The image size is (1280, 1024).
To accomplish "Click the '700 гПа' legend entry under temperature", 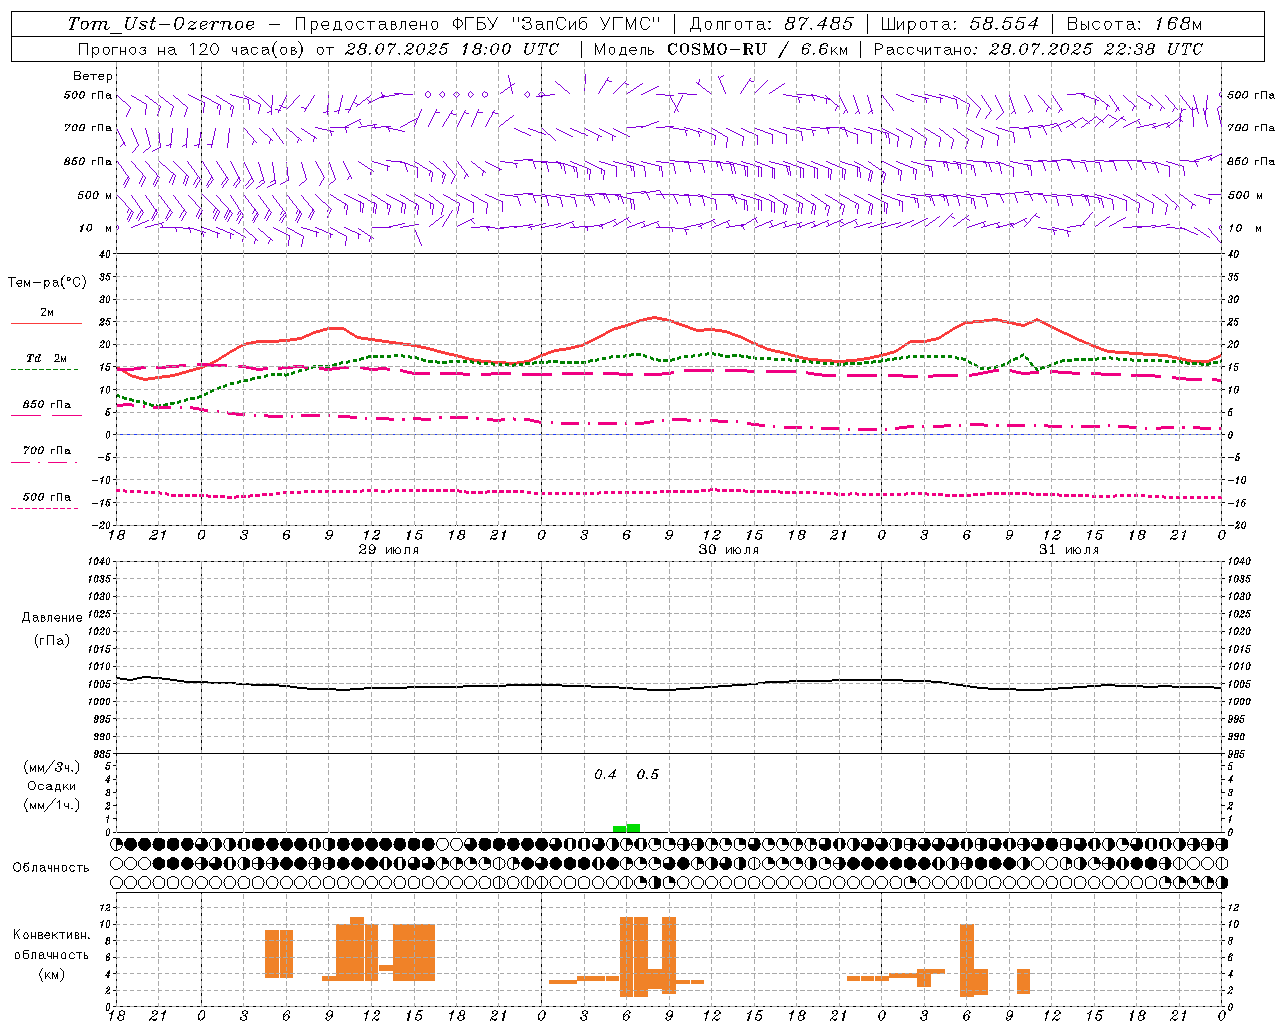I will (x=47, y=451).
